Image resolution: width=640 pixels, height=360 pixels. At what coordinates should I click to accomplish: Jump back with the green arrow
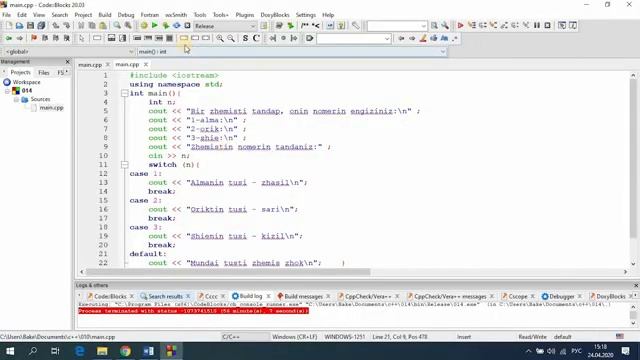tap(9, 38)
